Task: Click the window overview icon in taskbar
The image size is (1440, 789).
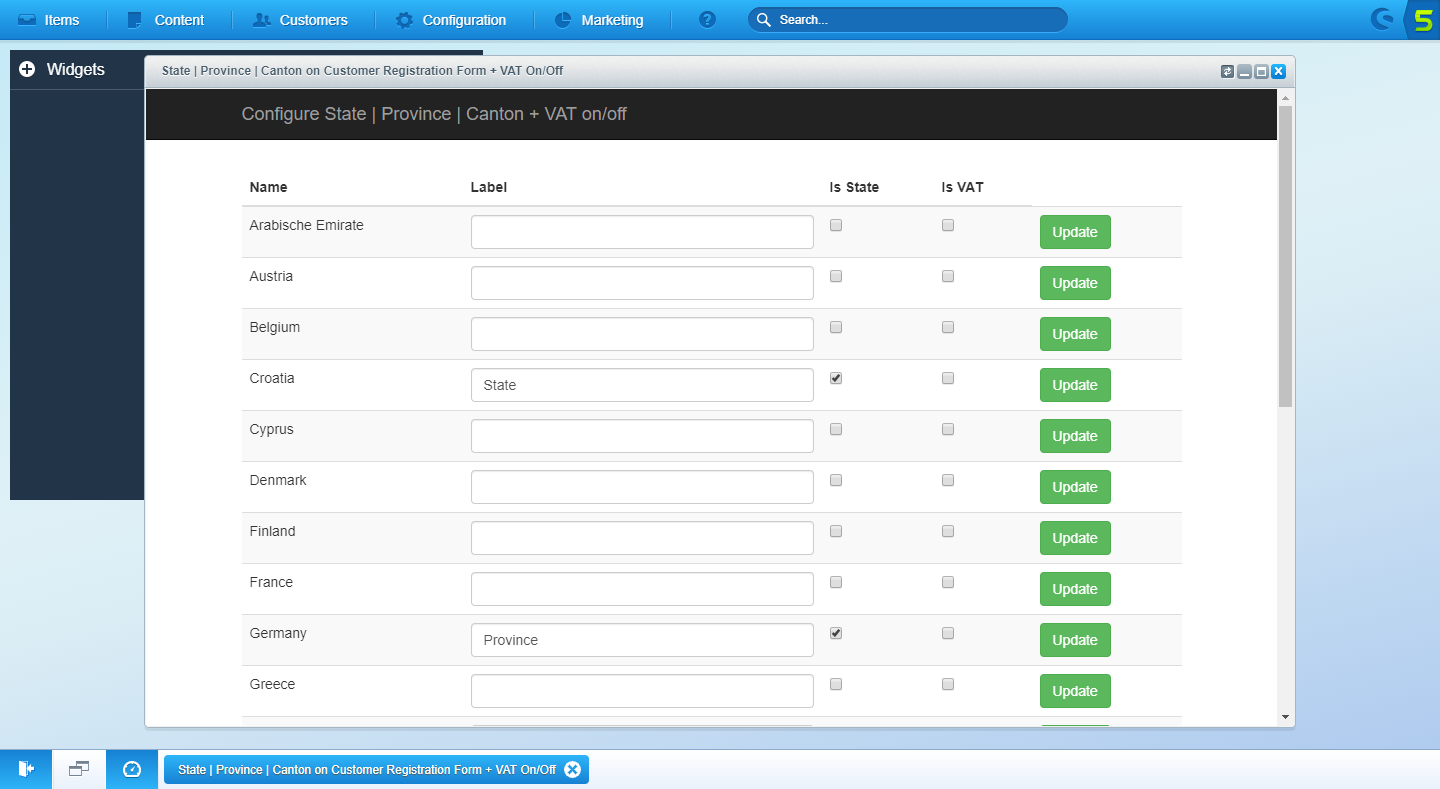Action: tap(79, 769)
